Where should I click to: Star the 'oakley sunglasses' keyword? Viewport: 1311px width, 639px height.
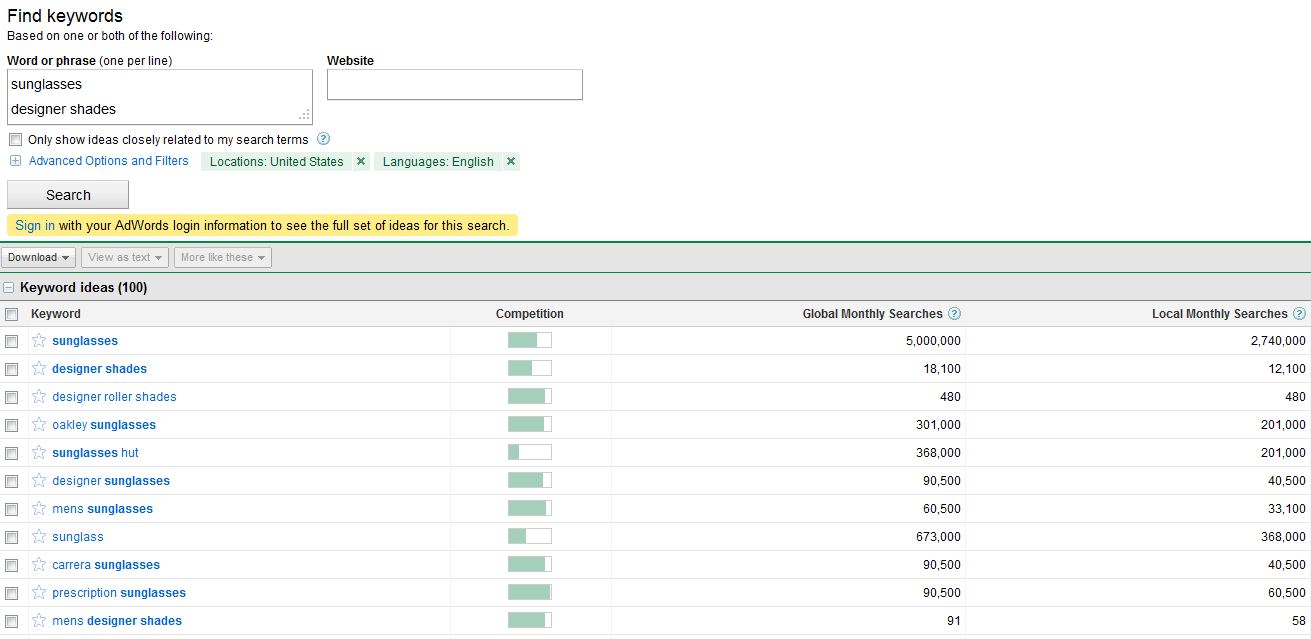[x=39, y=425]
